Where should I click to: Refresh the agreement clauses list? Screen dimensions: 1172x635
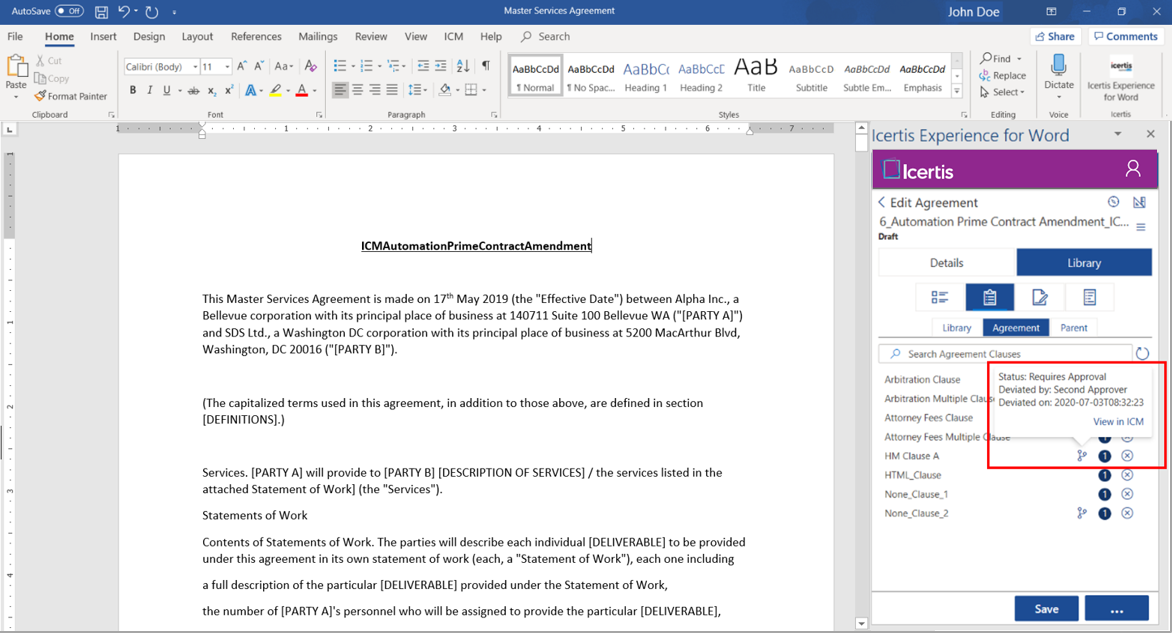1142,354
